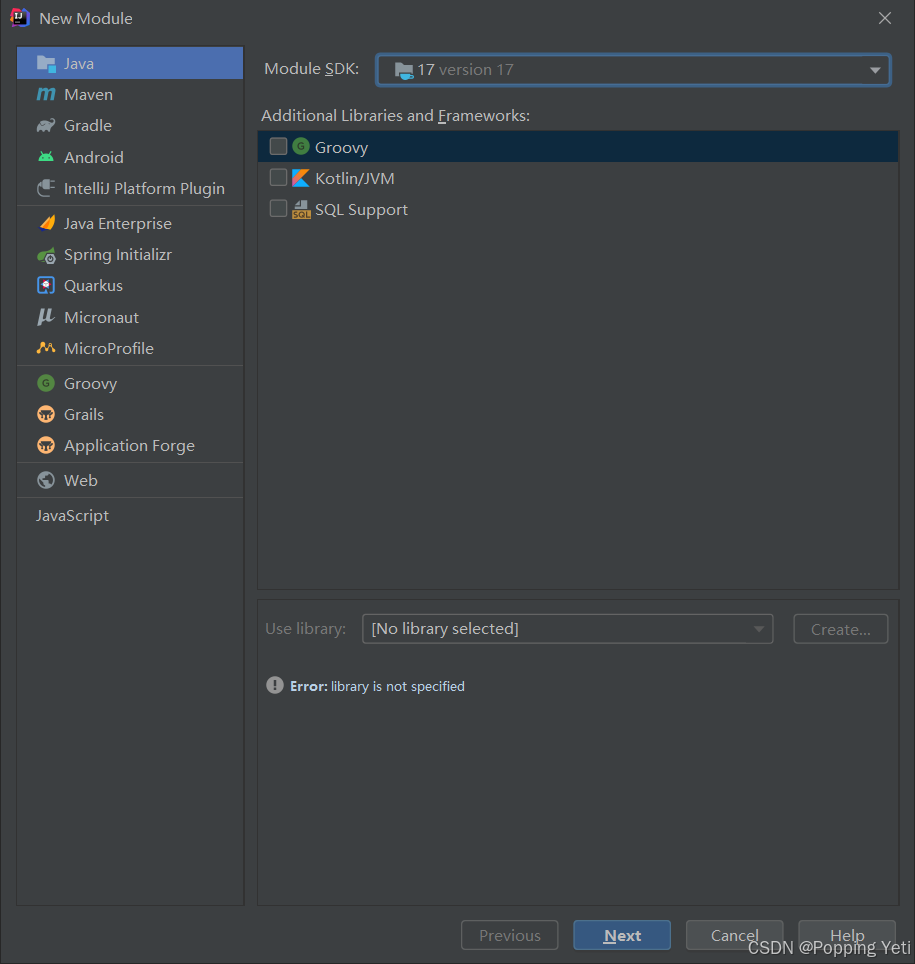Select the SQL Support label text
Image resolution: width=915 pixels, height=964 pixels.
pyautogui.click(x=362, y=210)
